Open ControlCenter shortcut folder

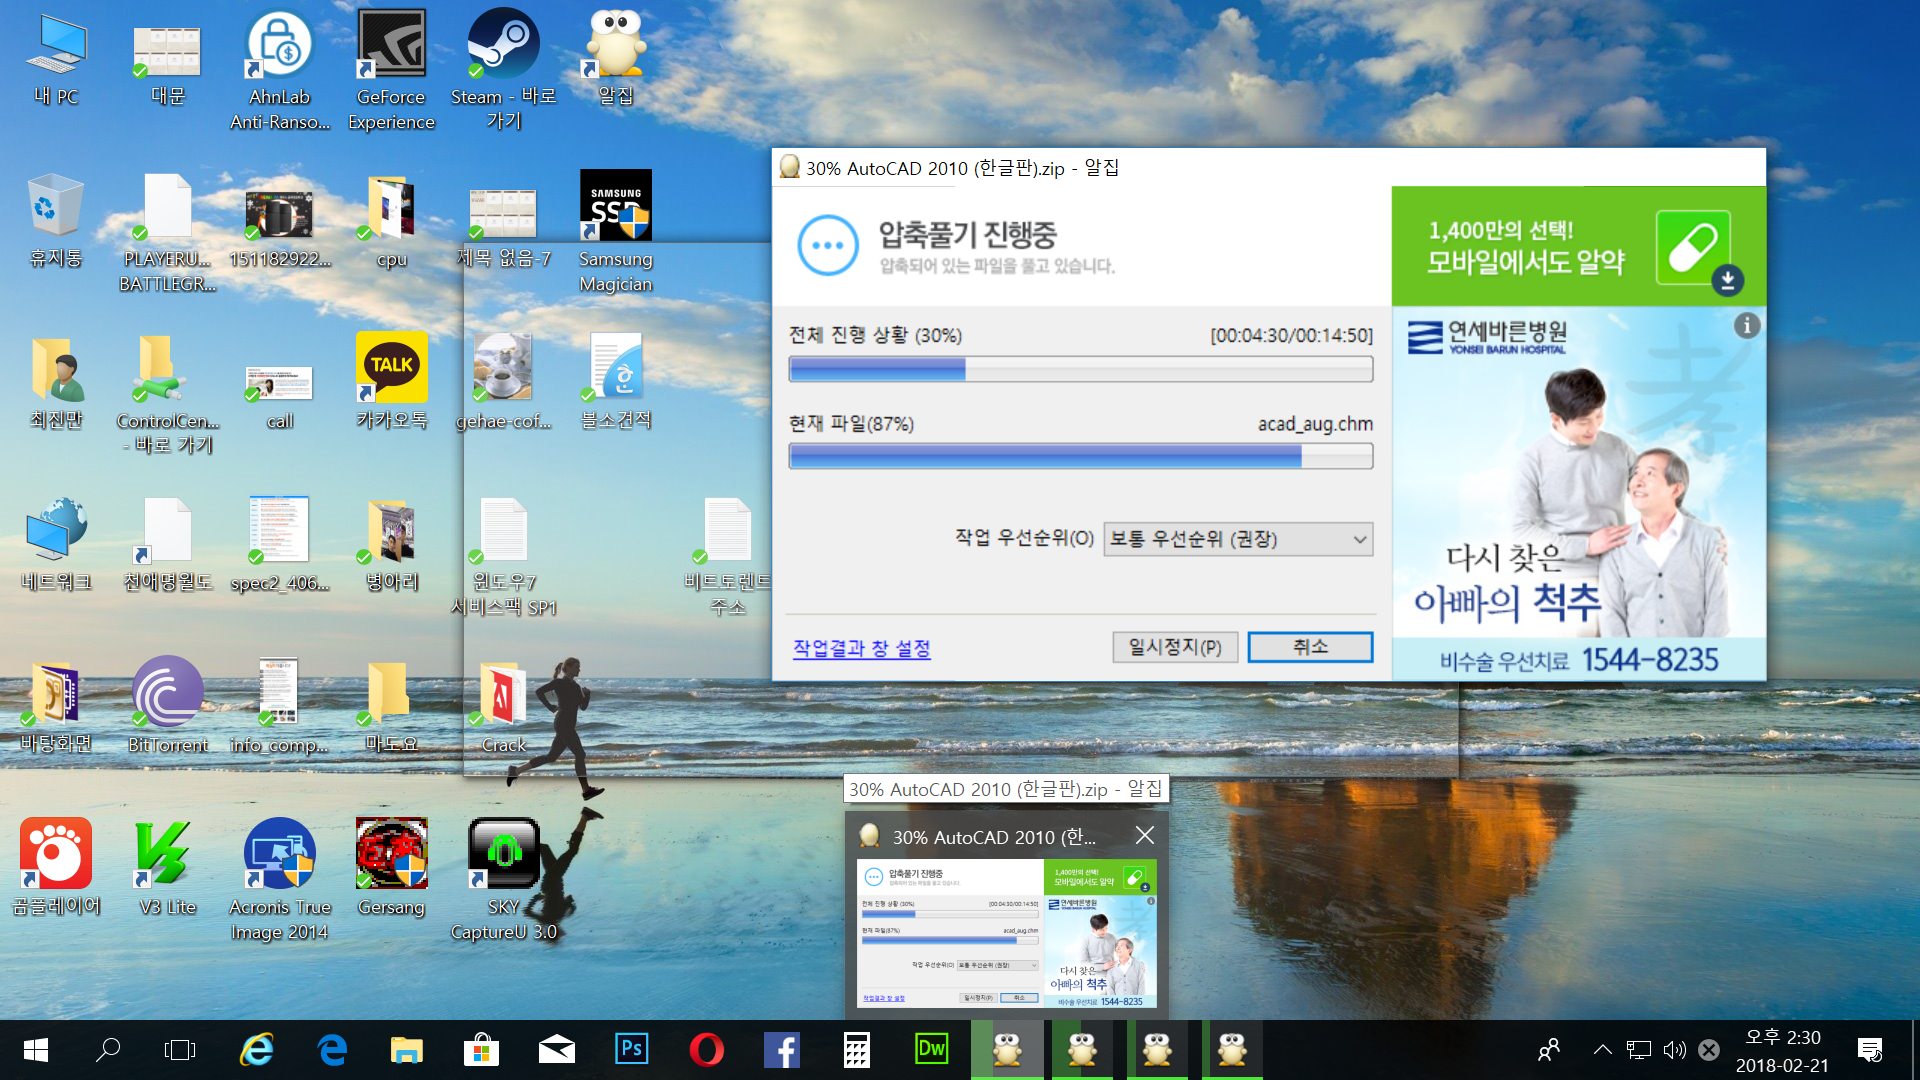coord(167,395)
